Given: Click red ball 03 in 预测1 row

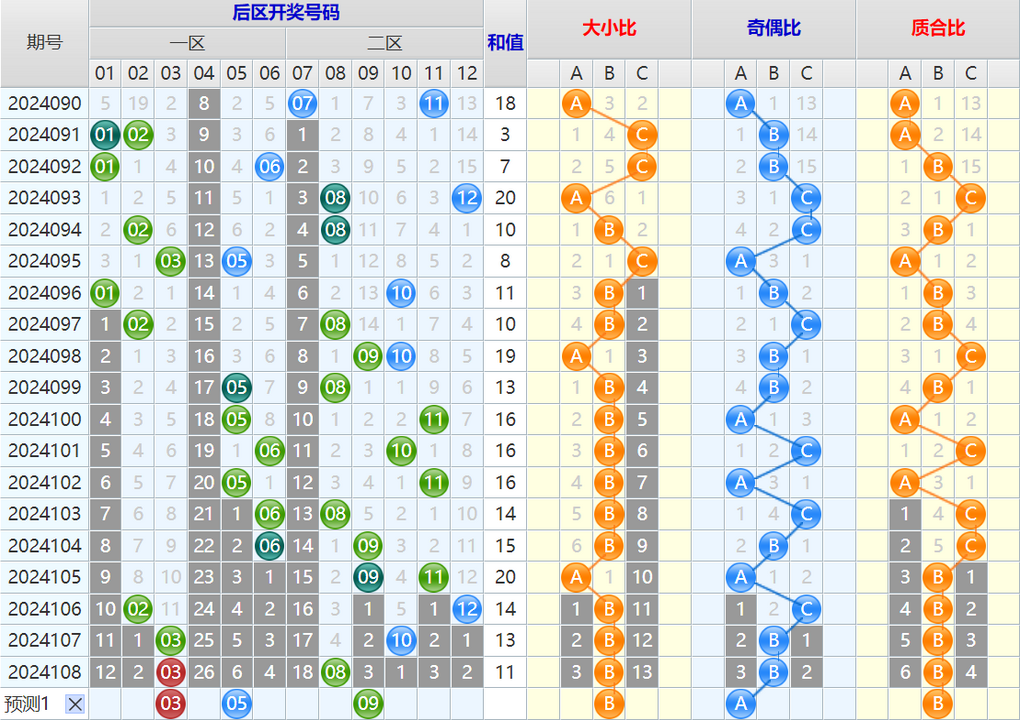Looking at the screenshot, I should pos(171,704).
